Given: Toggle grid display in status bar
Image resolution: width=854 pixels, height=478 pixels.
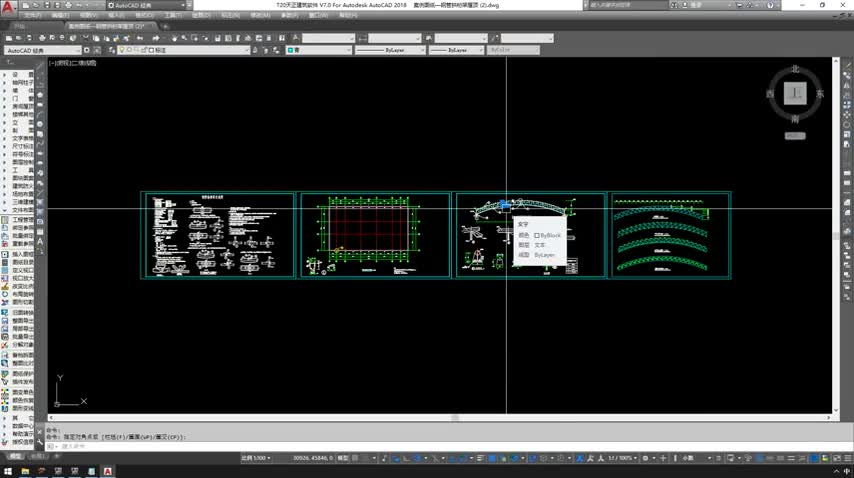Looking at the screenshot, I should pos(355,458).
